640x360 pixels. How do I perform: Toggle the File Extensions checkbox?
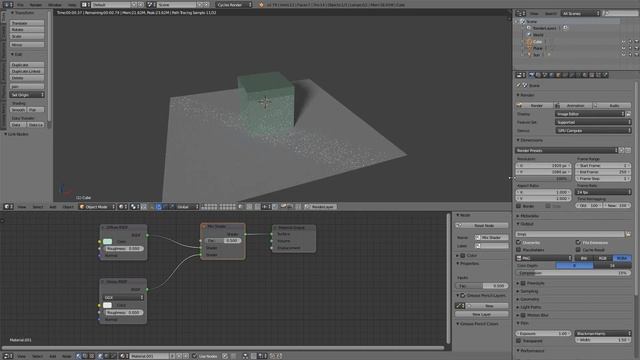click(x=578, y=242)
